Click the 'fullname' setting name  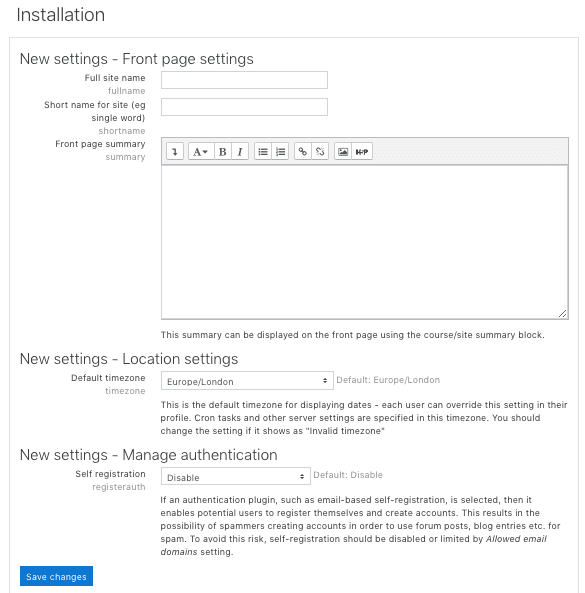126,91
